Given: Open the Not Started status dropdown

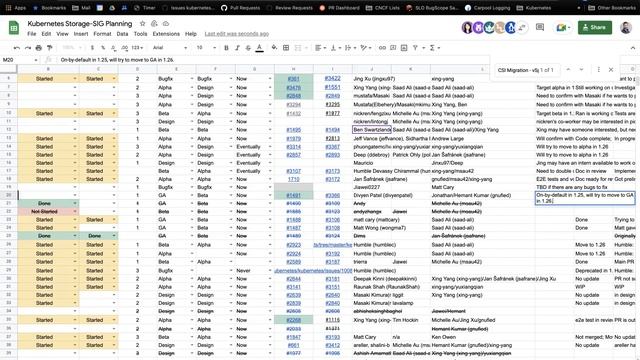Looking at the screenshot, I should coord(75,211).
